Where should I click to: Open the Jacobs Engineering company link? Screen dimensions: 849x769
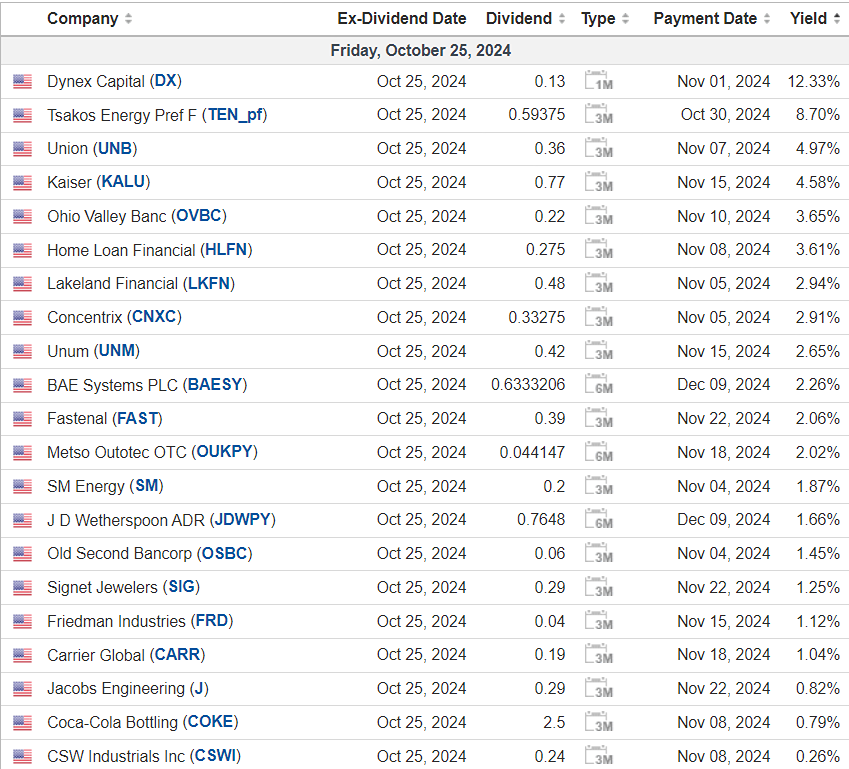pyautogui.click(x=127, y=689)
